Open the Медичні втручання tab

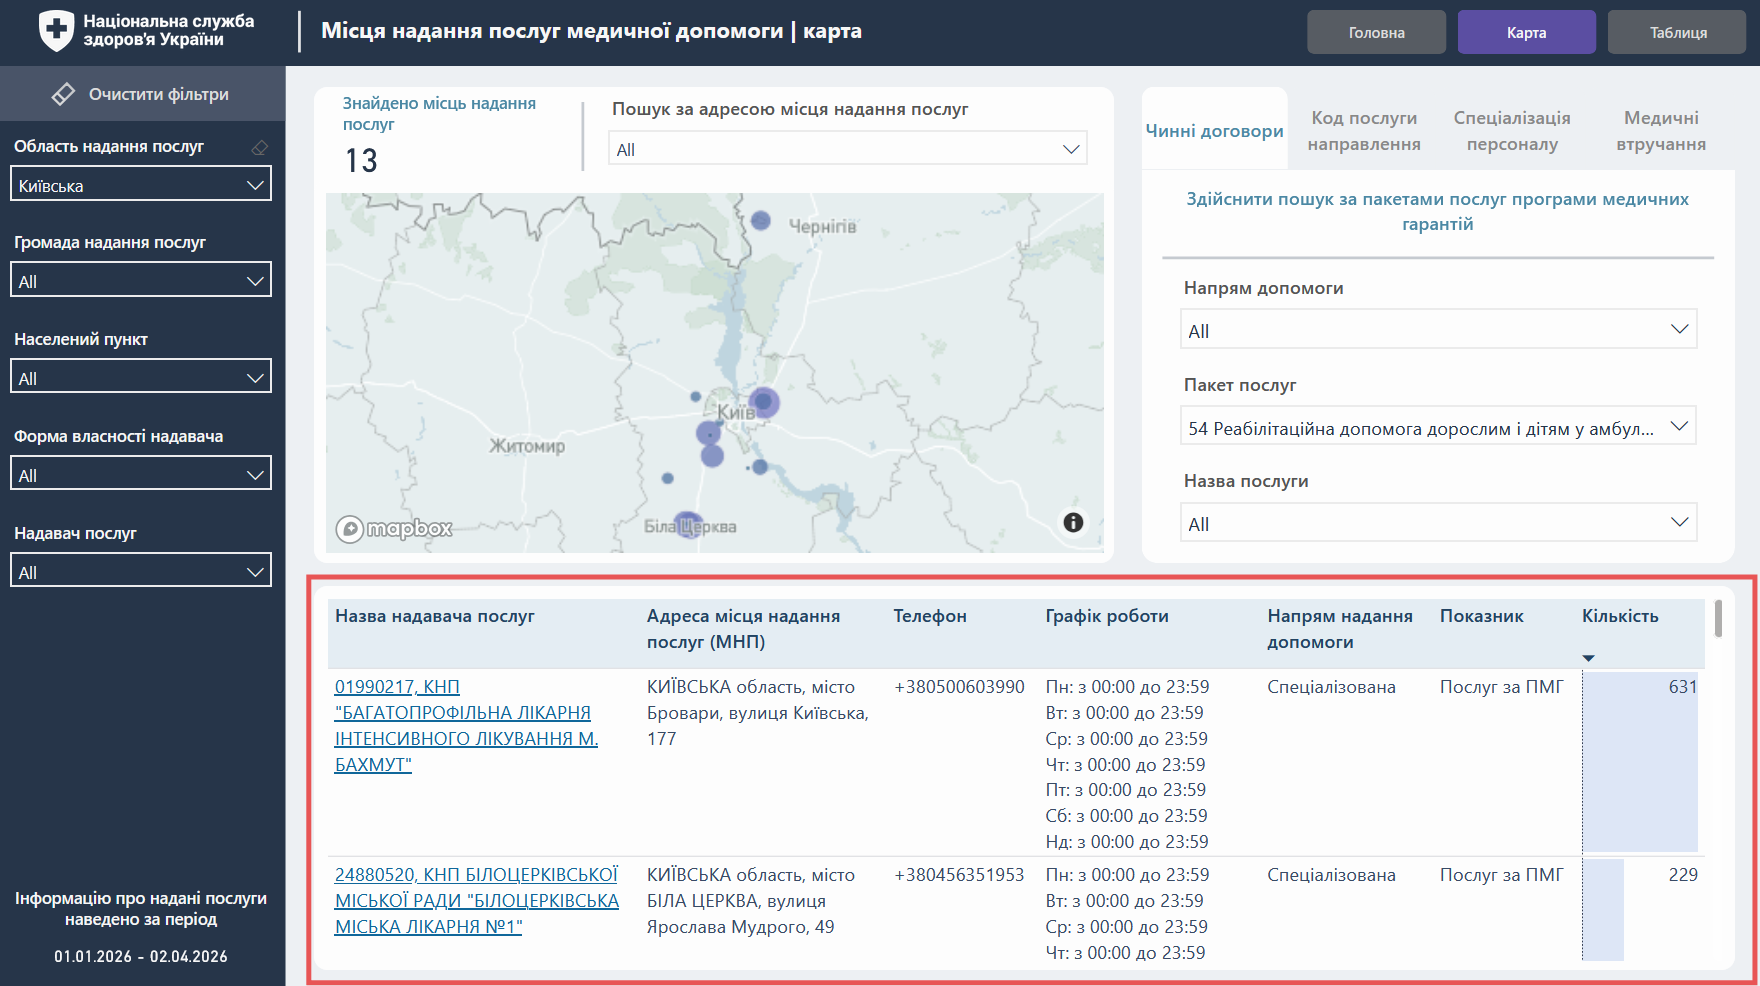point(1661,131)
